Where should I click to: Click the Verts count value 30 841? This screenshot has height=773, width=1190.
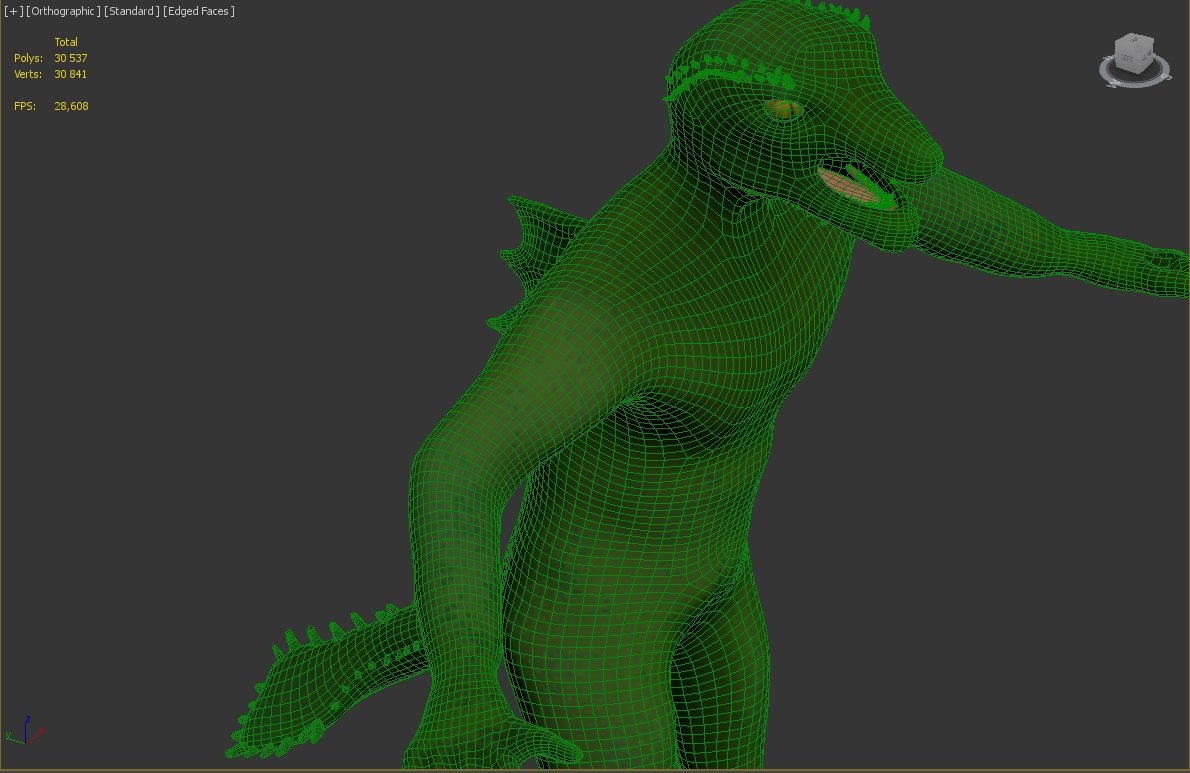tap(71, 74)
